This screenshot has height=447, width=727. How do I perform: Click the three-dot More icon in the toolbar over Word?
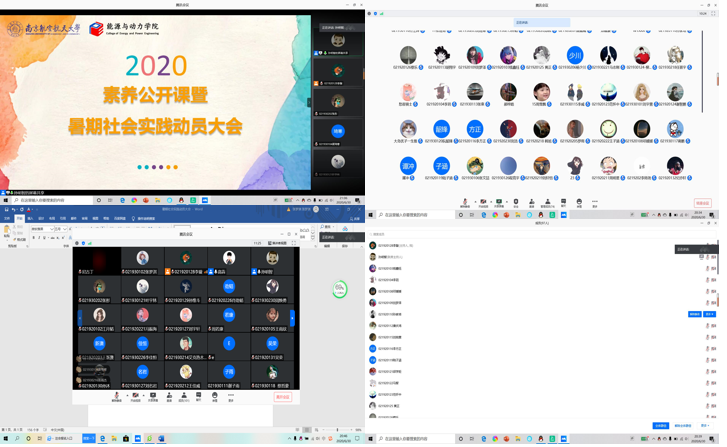coord(231,396)
